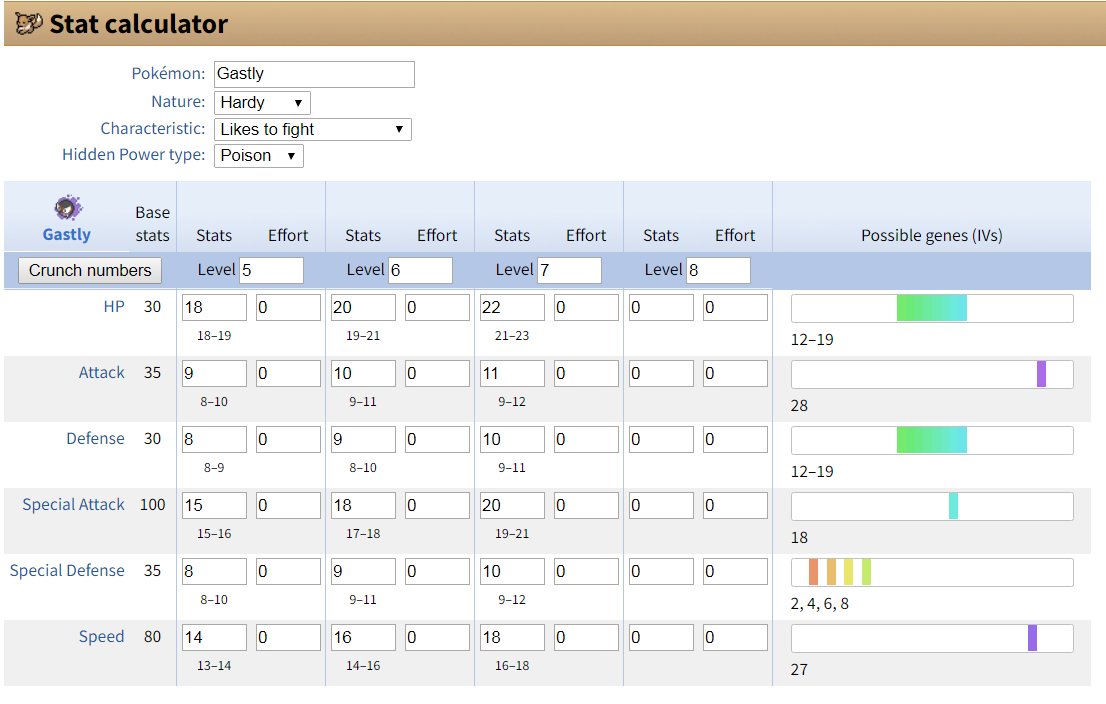
Task: Click the Crunch numbers button
Action: [x=90, y=270]
